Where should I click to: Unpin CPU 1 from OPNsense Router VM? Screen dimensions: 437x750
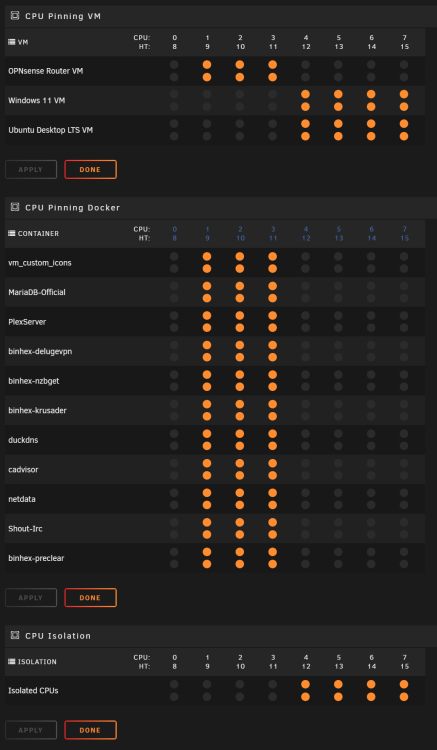207,65
